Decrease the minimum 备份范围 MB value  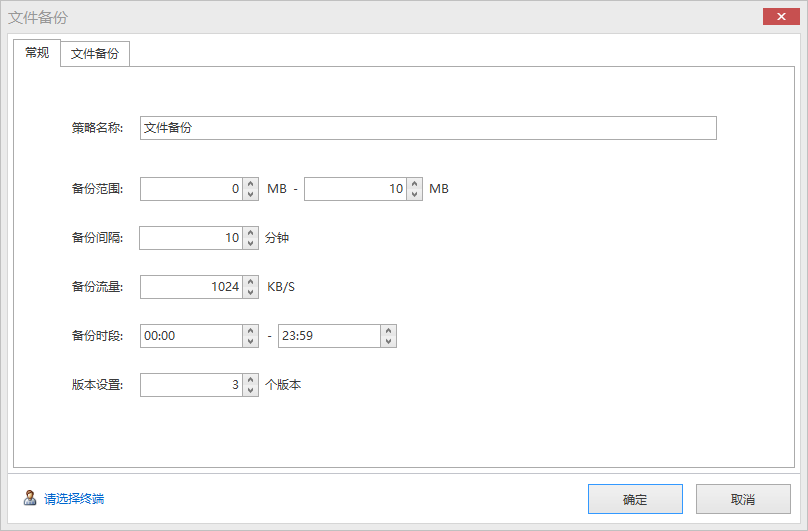(x=250, y=194)
